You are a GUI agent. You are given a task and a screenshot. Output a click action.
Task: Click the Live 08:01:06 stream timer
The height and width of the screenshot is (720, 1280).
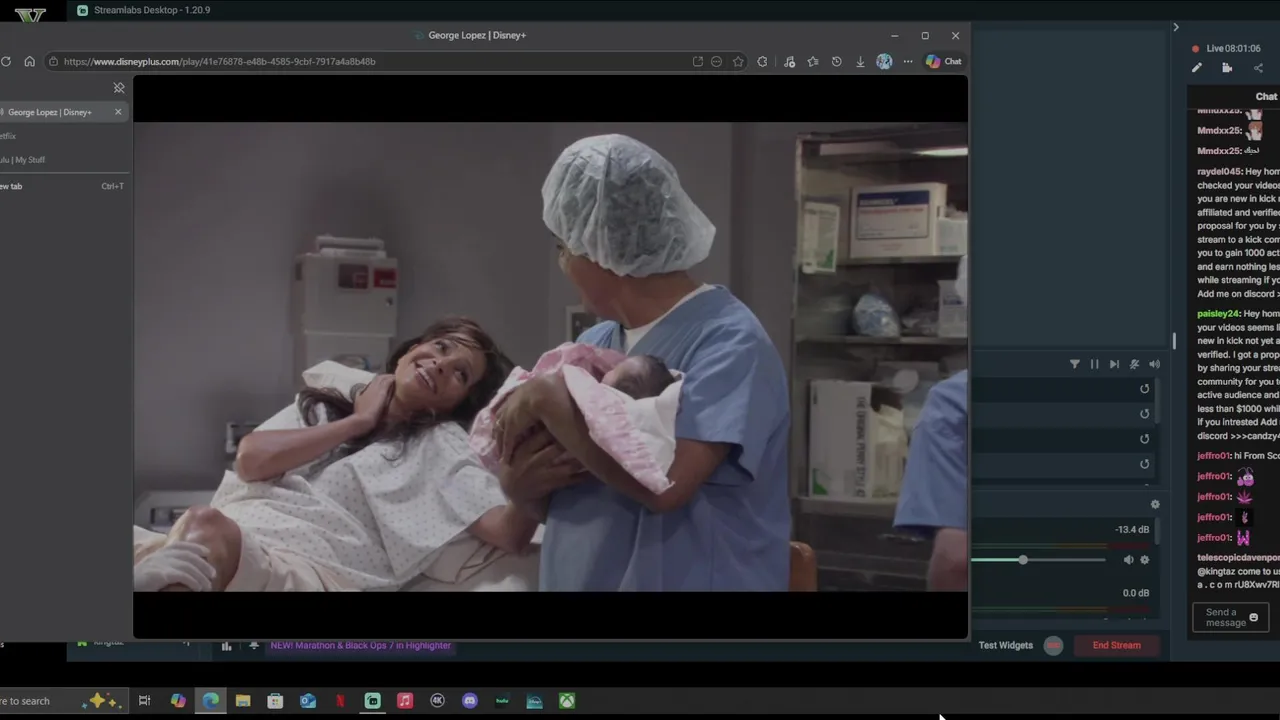(x=1233, y=48)
